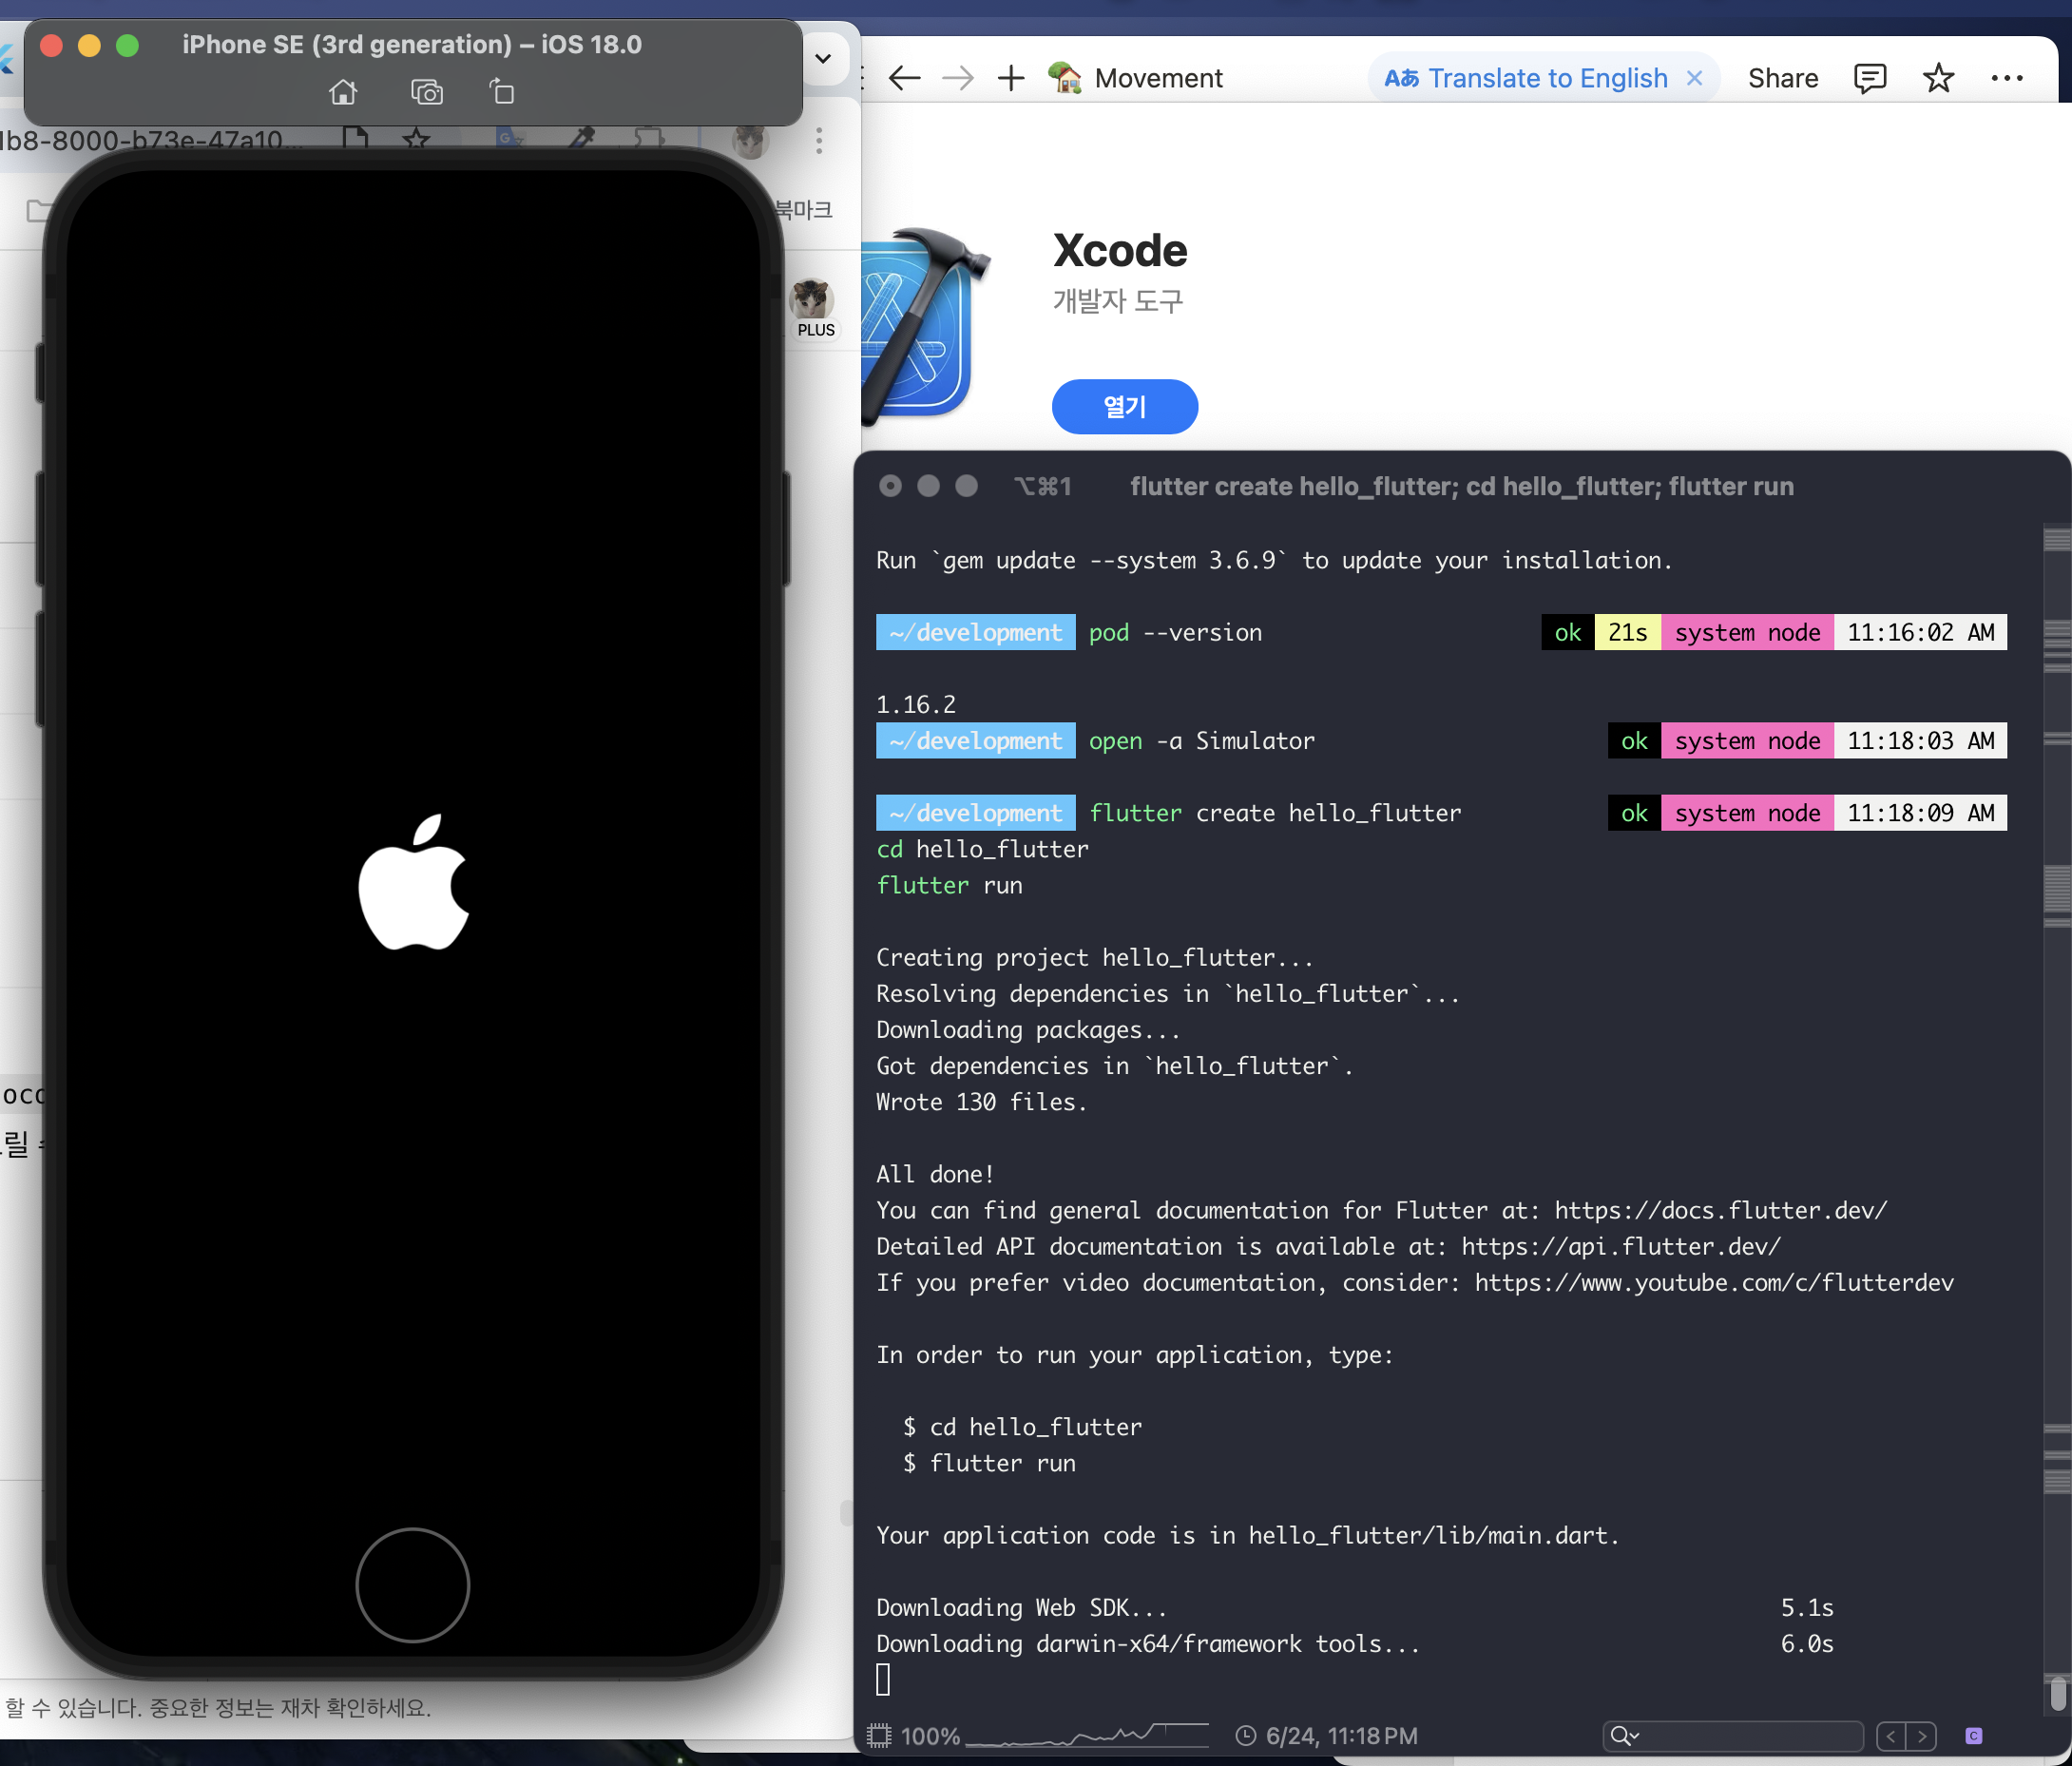
Task: Click the terminal search input field
Action: pyautogui.click(x=1750, y=1736)
